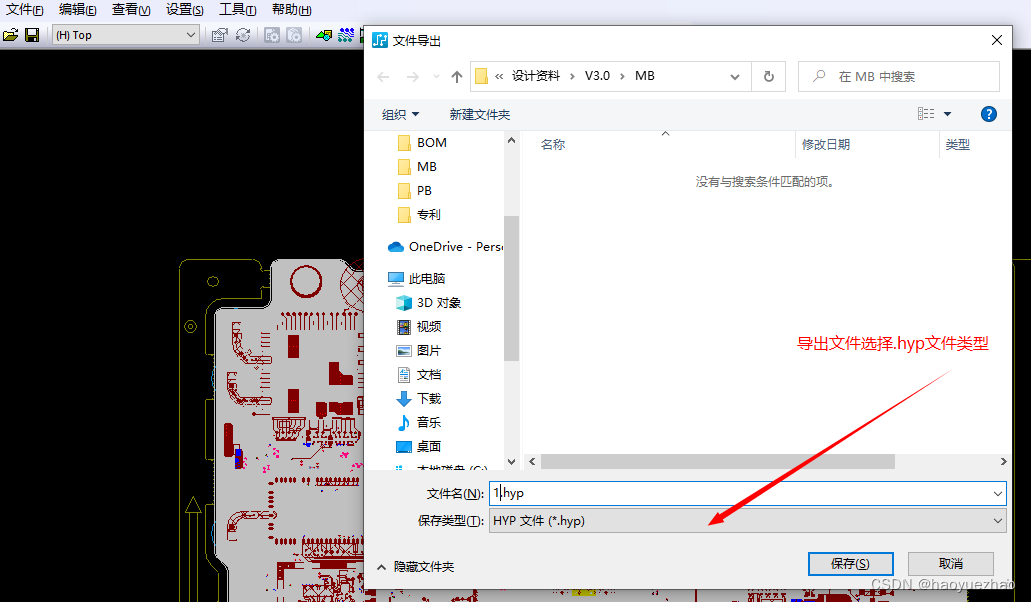
Task: Close the 文件导出 dialog
Action: (997, 40)
